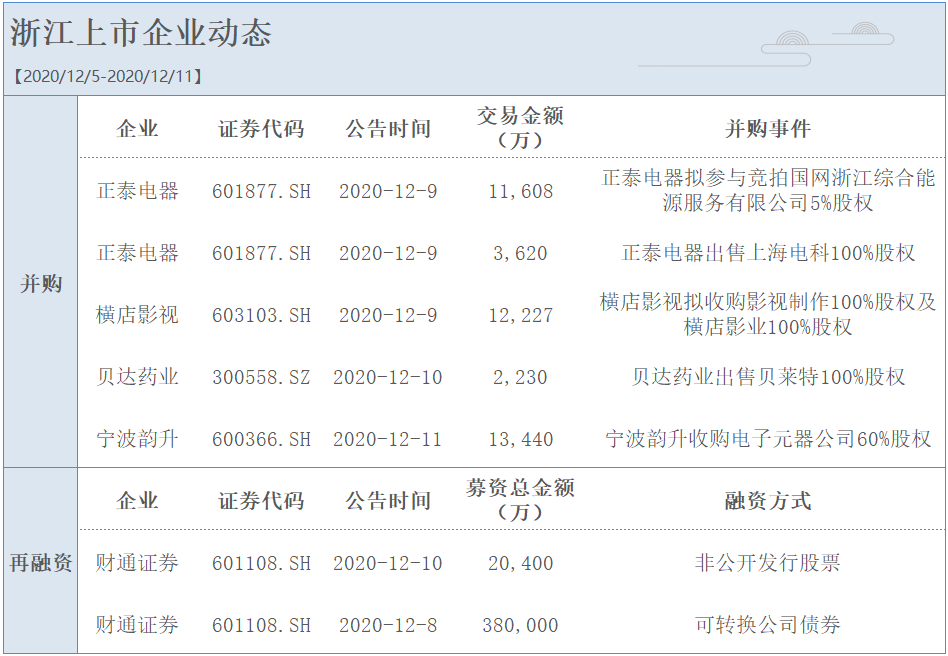Select code 601108.SH in the 20,400 row
948x656 pixels.
pos(261,563)
